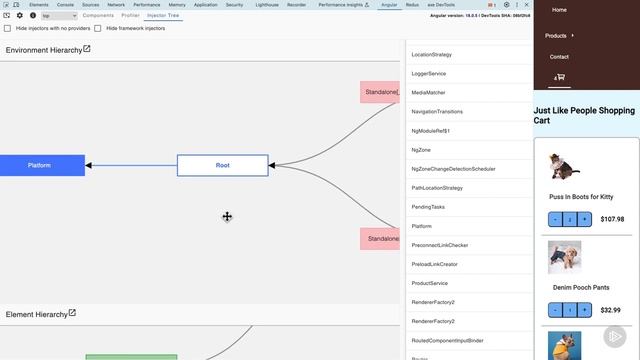Select NgModuleRef$1 provider row
Image resolution: width=640 pixels, height=360 pixels.
click(469, 131)
